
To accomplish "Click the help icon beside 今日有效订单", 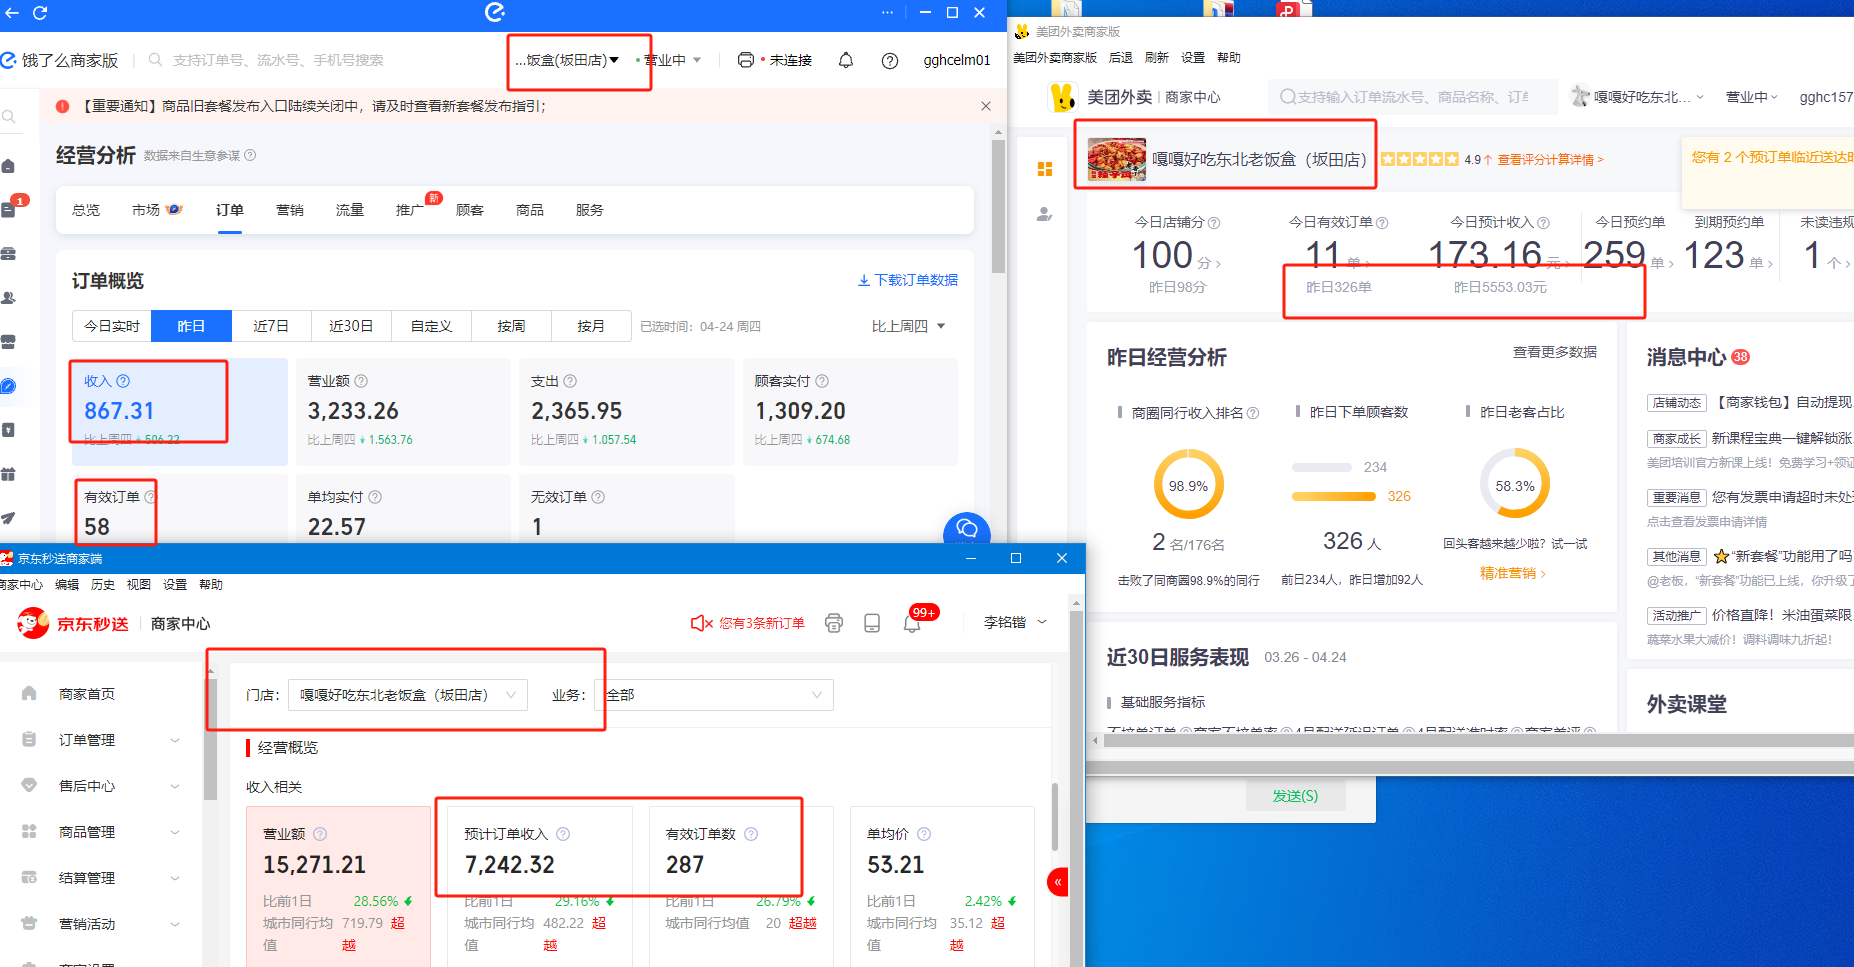I will point(1382,223).
